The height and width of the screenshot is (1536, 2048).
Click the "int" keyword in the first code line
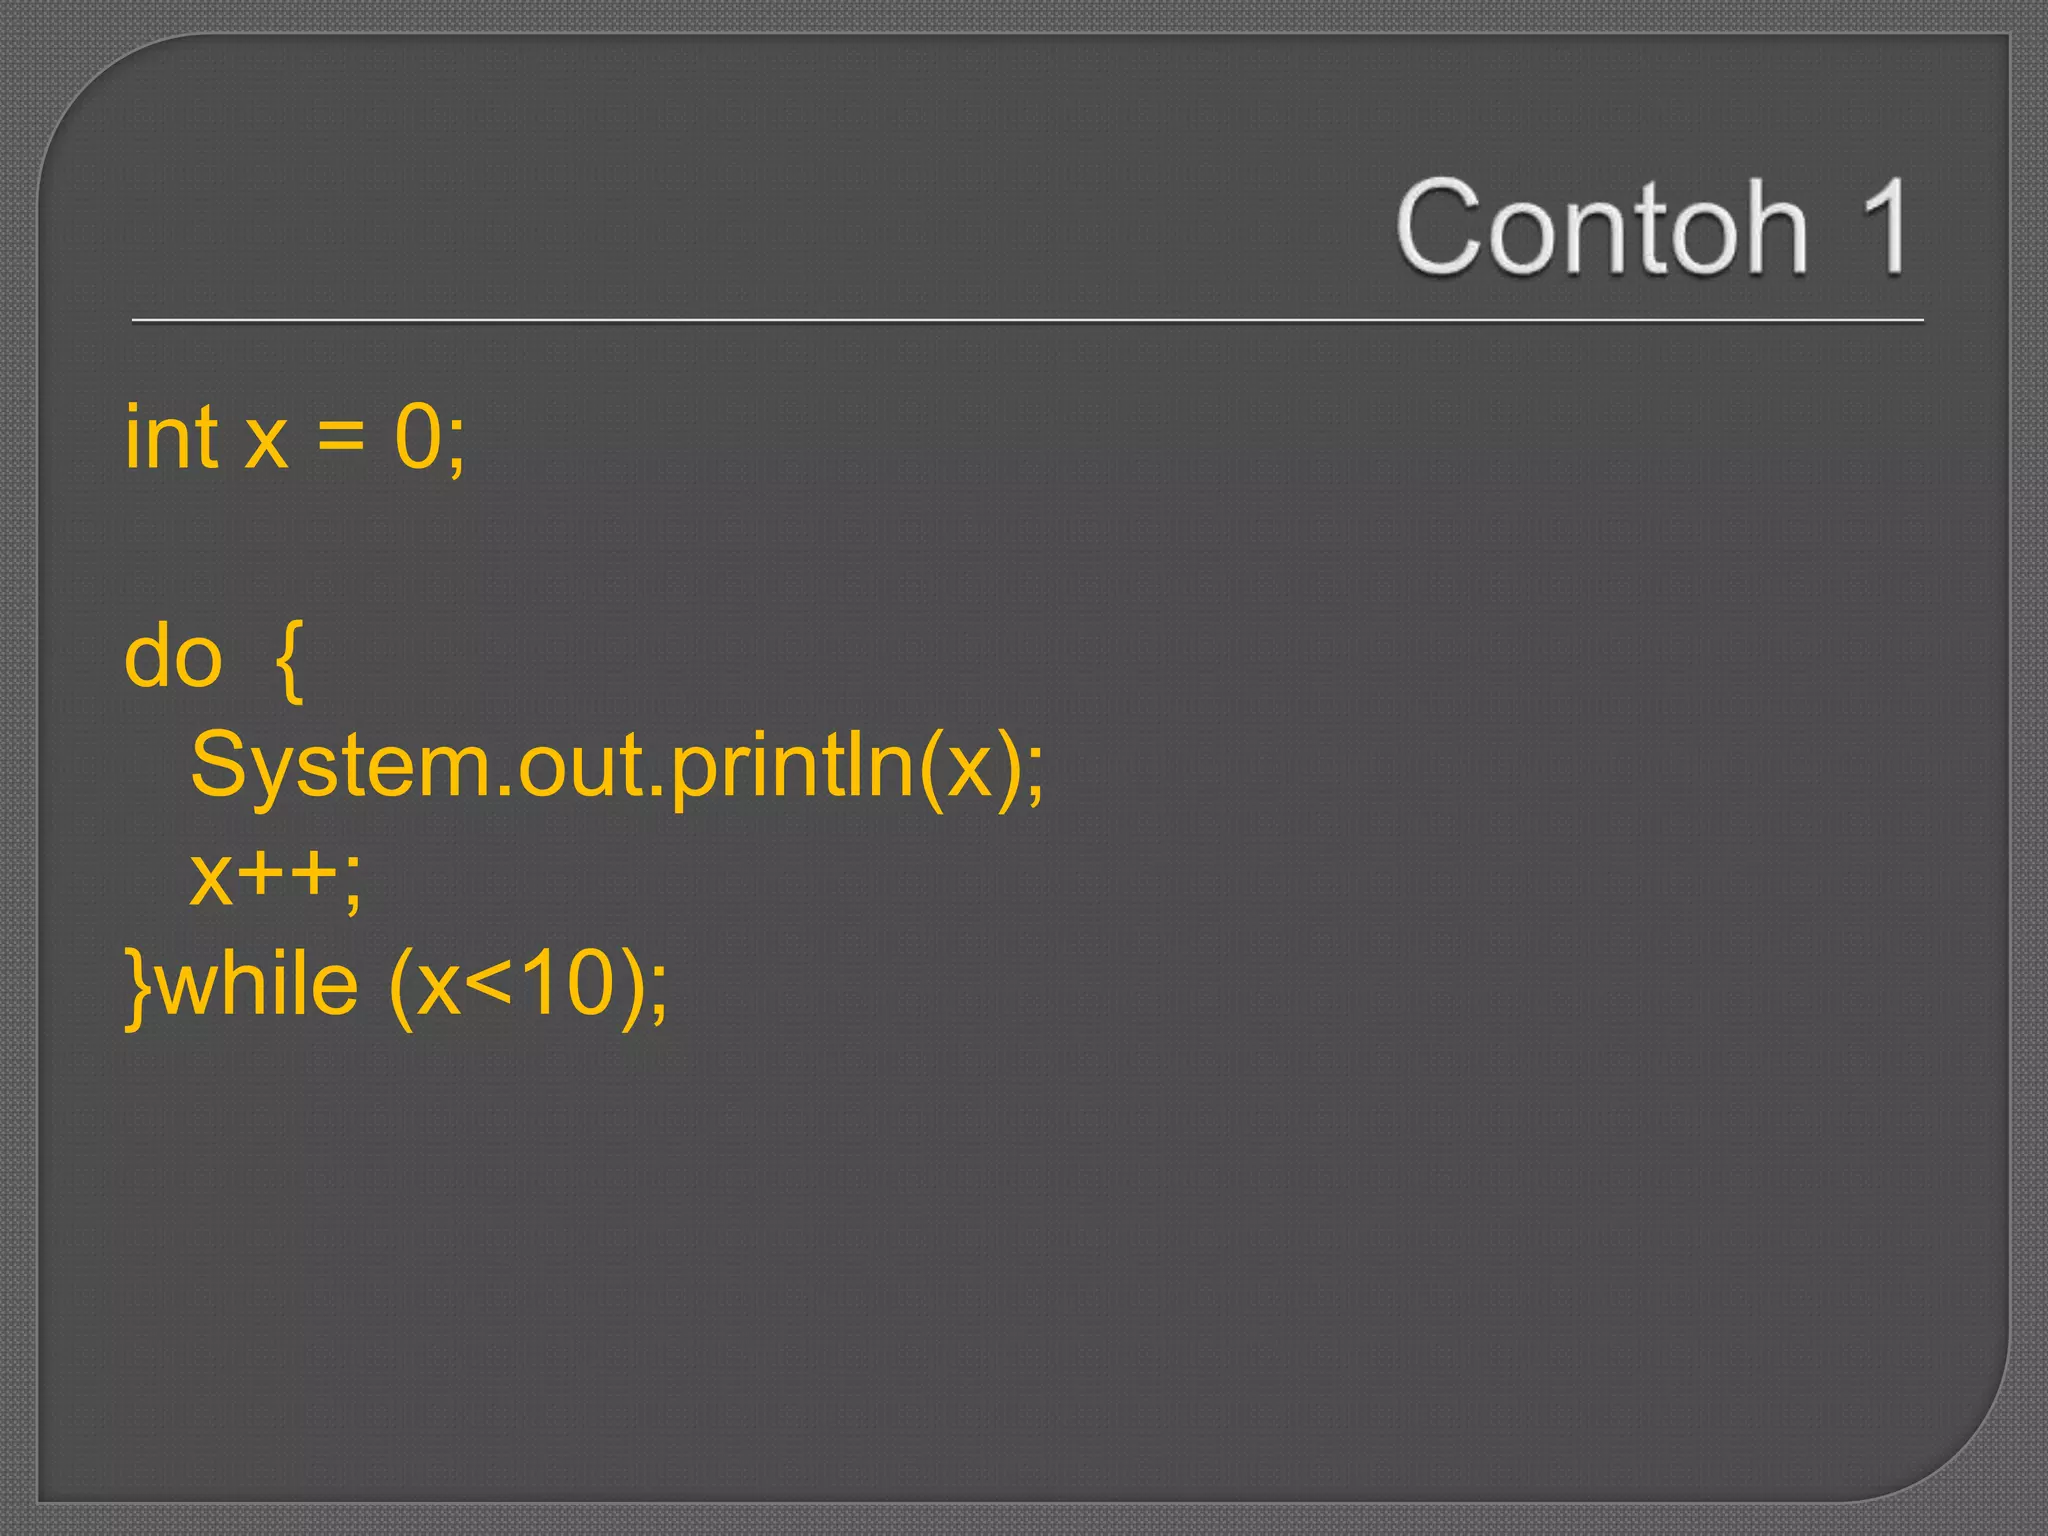pyautogui.click(x=171, y=437)
